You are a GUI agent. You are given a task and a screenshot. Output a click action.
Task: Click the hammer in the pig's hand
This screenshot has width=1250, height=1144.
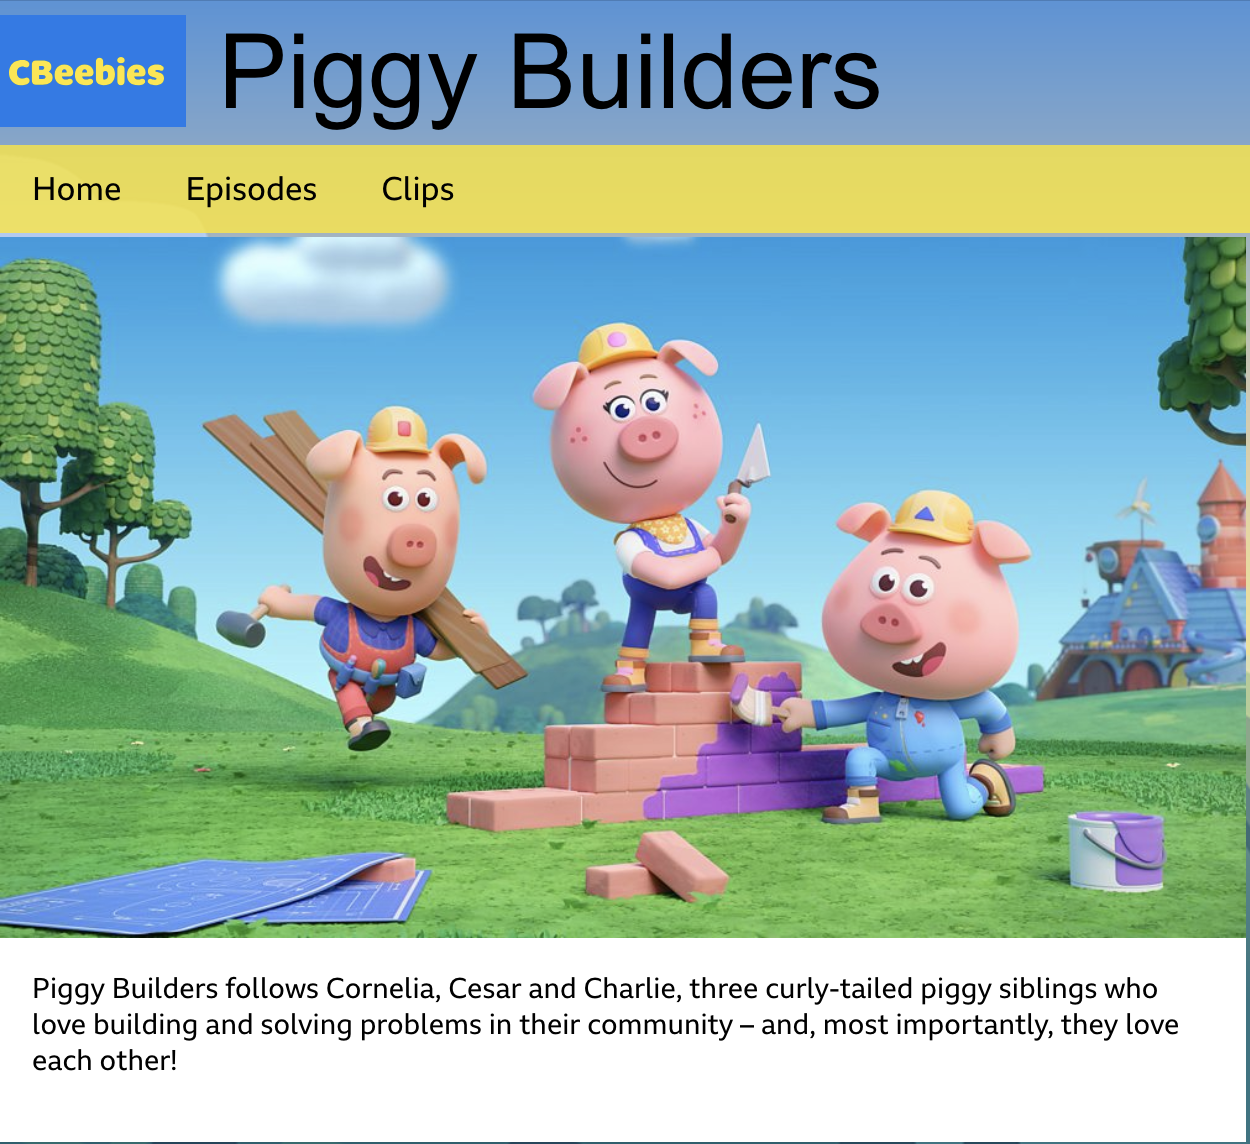(x=243, y=623)
